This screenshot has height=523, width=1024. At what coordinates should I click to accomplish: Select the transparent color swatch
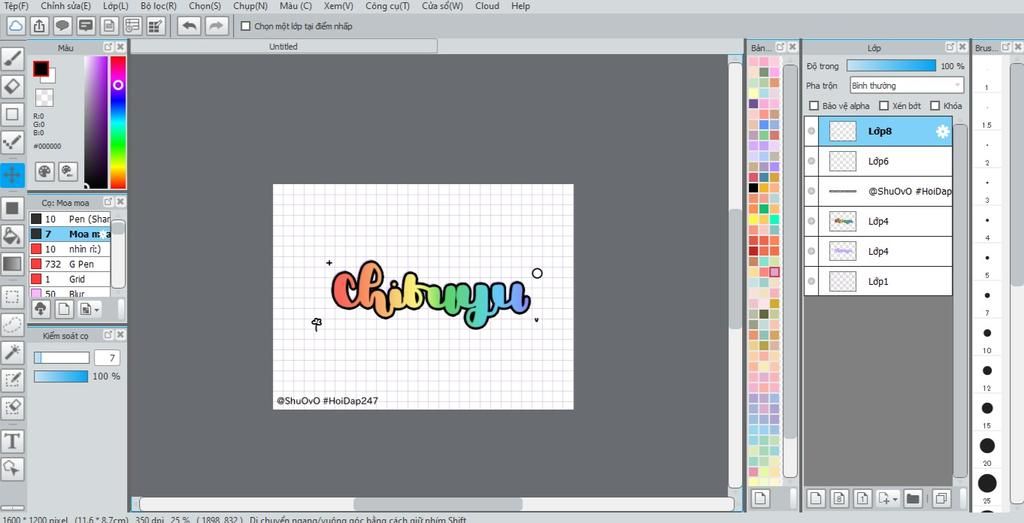pos(44,98)
